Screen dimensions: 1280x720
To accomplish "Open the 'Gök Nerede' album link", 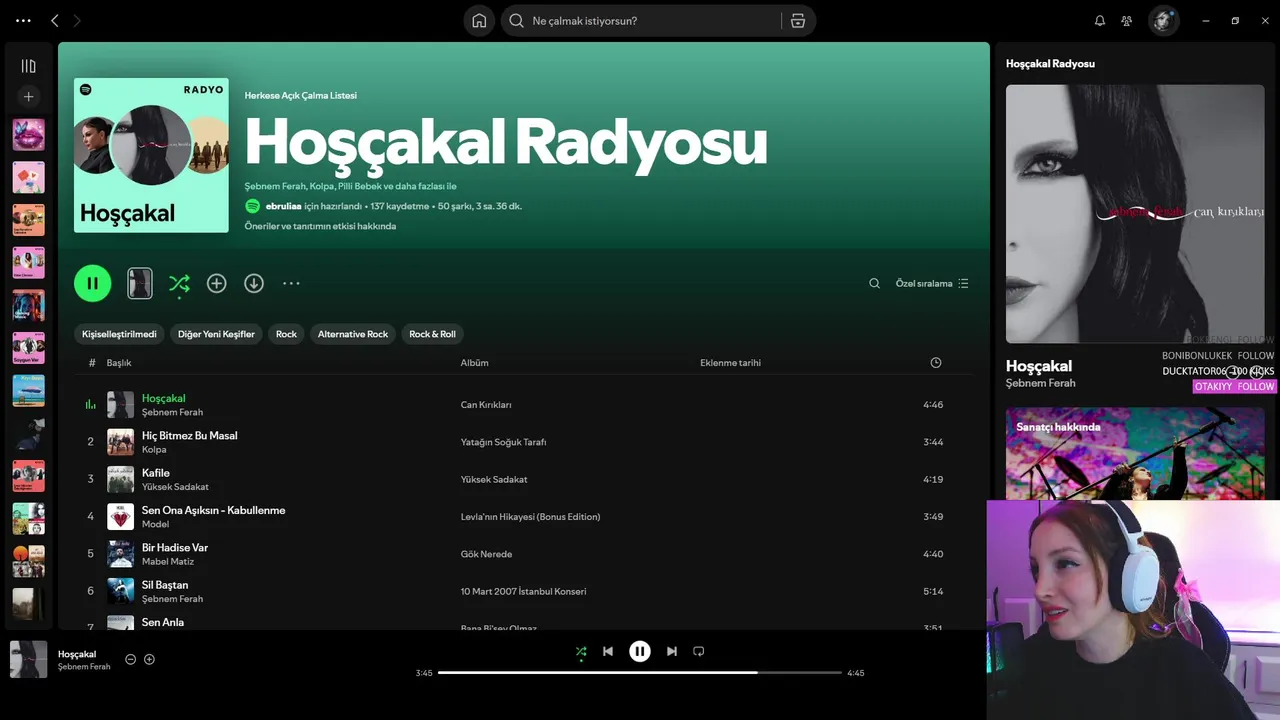I will 486,554.
